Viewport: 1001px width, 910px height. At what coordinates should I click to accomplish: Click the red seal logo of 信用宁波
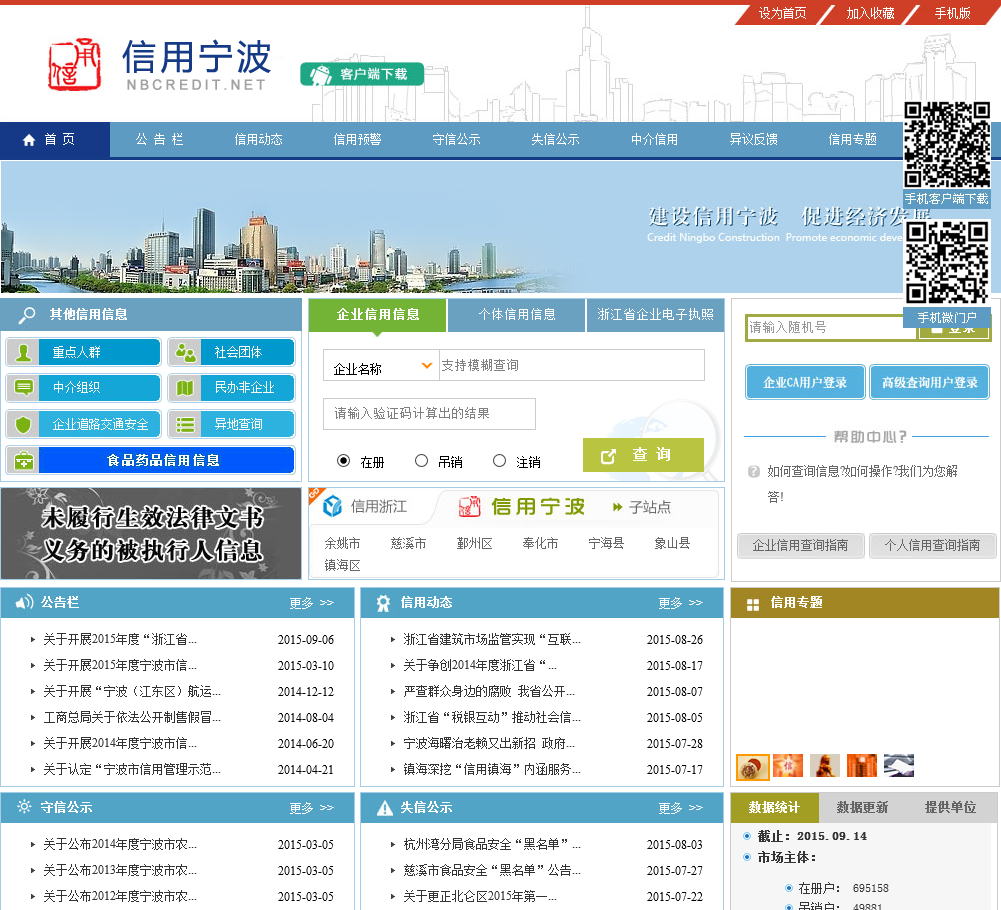click(75, 64)
